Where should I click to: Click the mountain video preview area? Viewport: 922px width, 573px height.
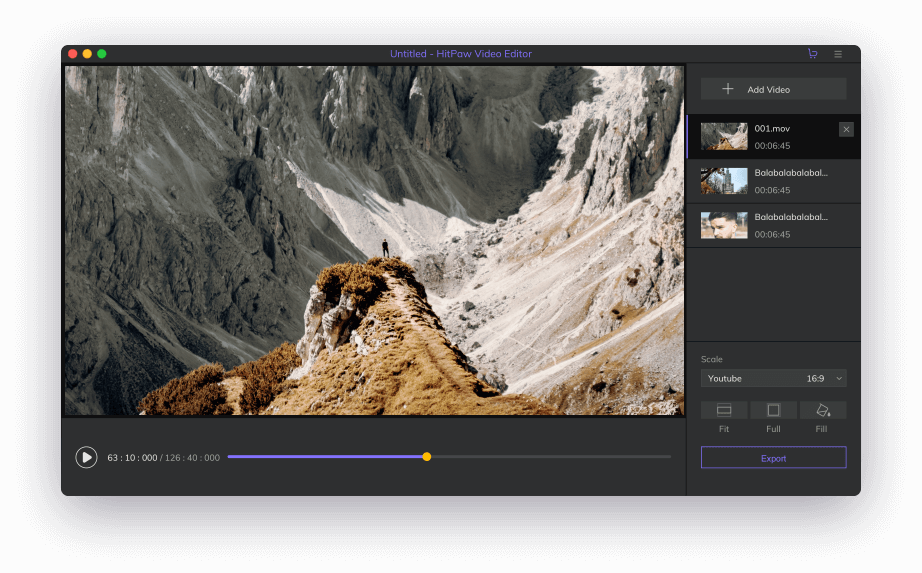point(375,240)
